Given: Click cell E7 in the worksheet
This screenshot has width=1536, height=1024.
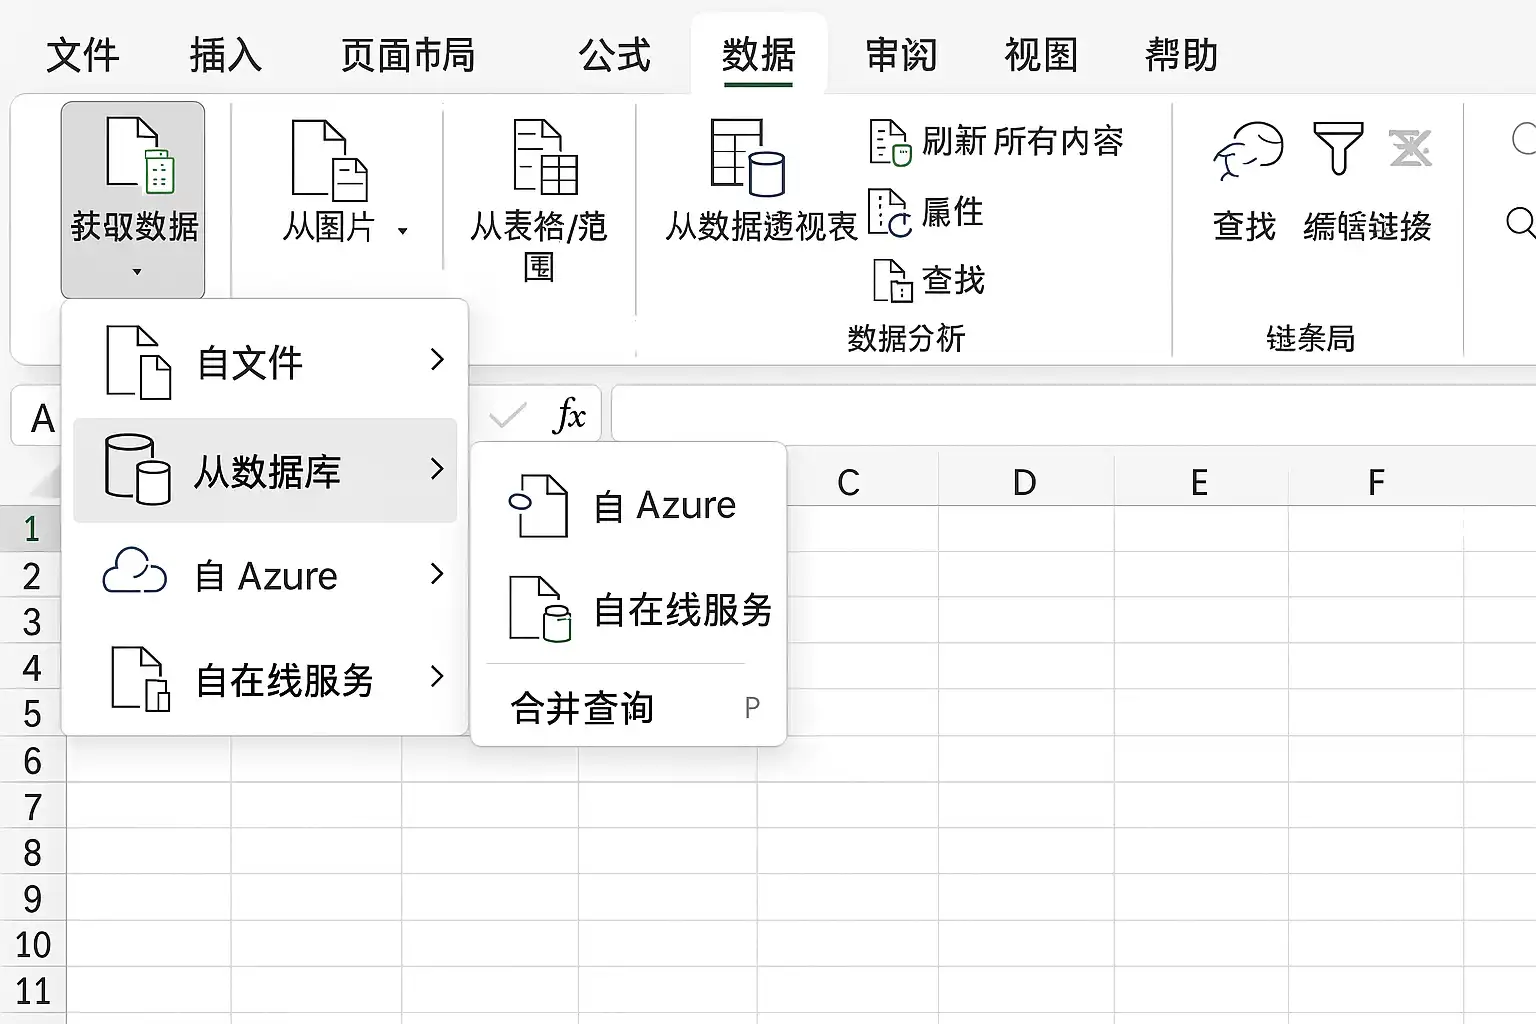Looking at the screenshot, I should 1201,806.
